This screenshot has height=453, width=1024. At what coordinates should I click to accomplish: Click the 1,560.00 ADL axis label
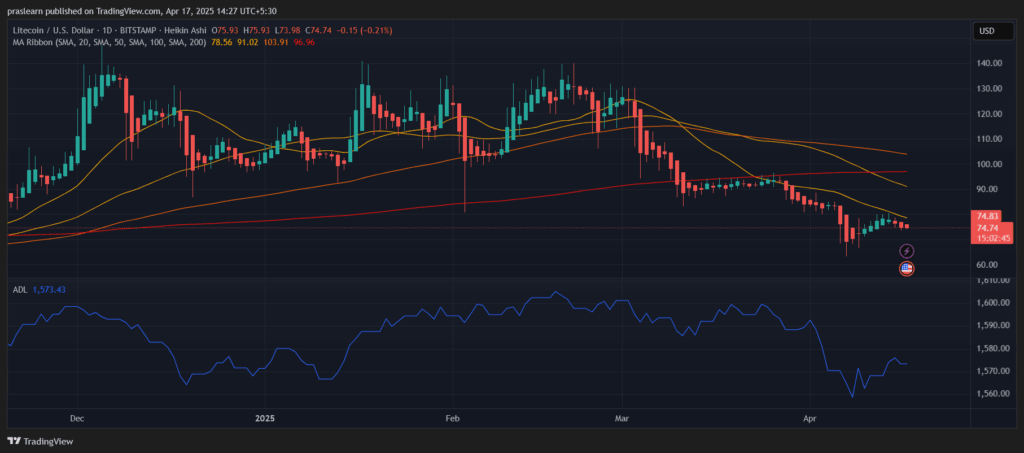[993, 394]
